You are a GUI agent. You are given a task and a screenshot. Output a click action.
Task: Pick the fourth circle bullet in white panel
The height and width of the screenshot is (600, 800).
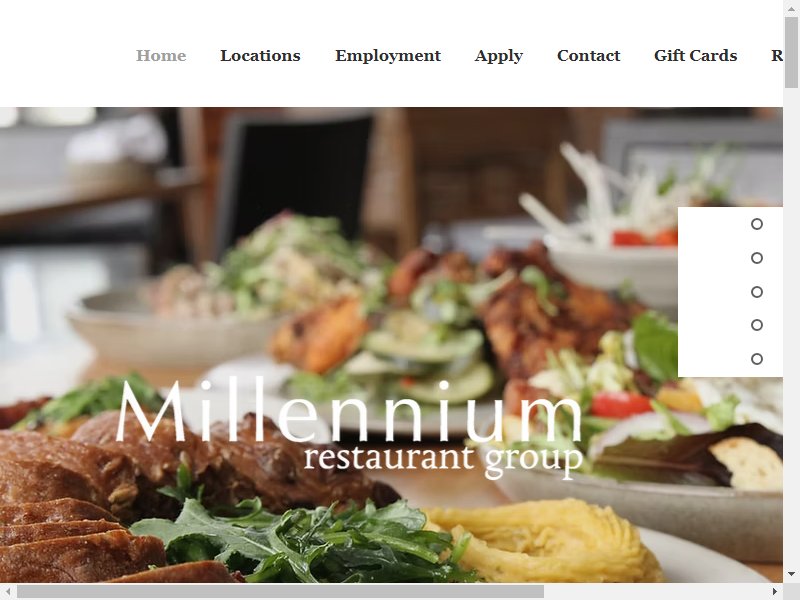[757, 325]
